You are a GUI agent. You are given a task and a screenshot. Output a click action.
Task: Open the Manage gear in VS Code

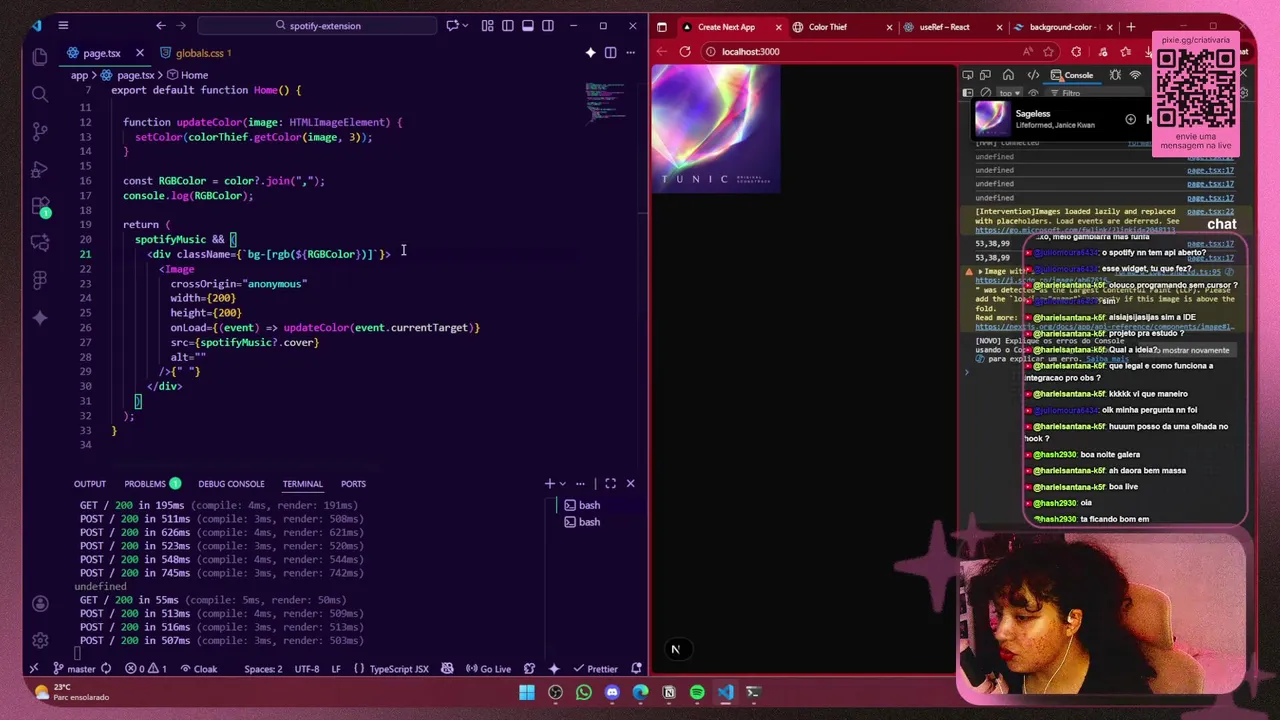pos(40,640)
